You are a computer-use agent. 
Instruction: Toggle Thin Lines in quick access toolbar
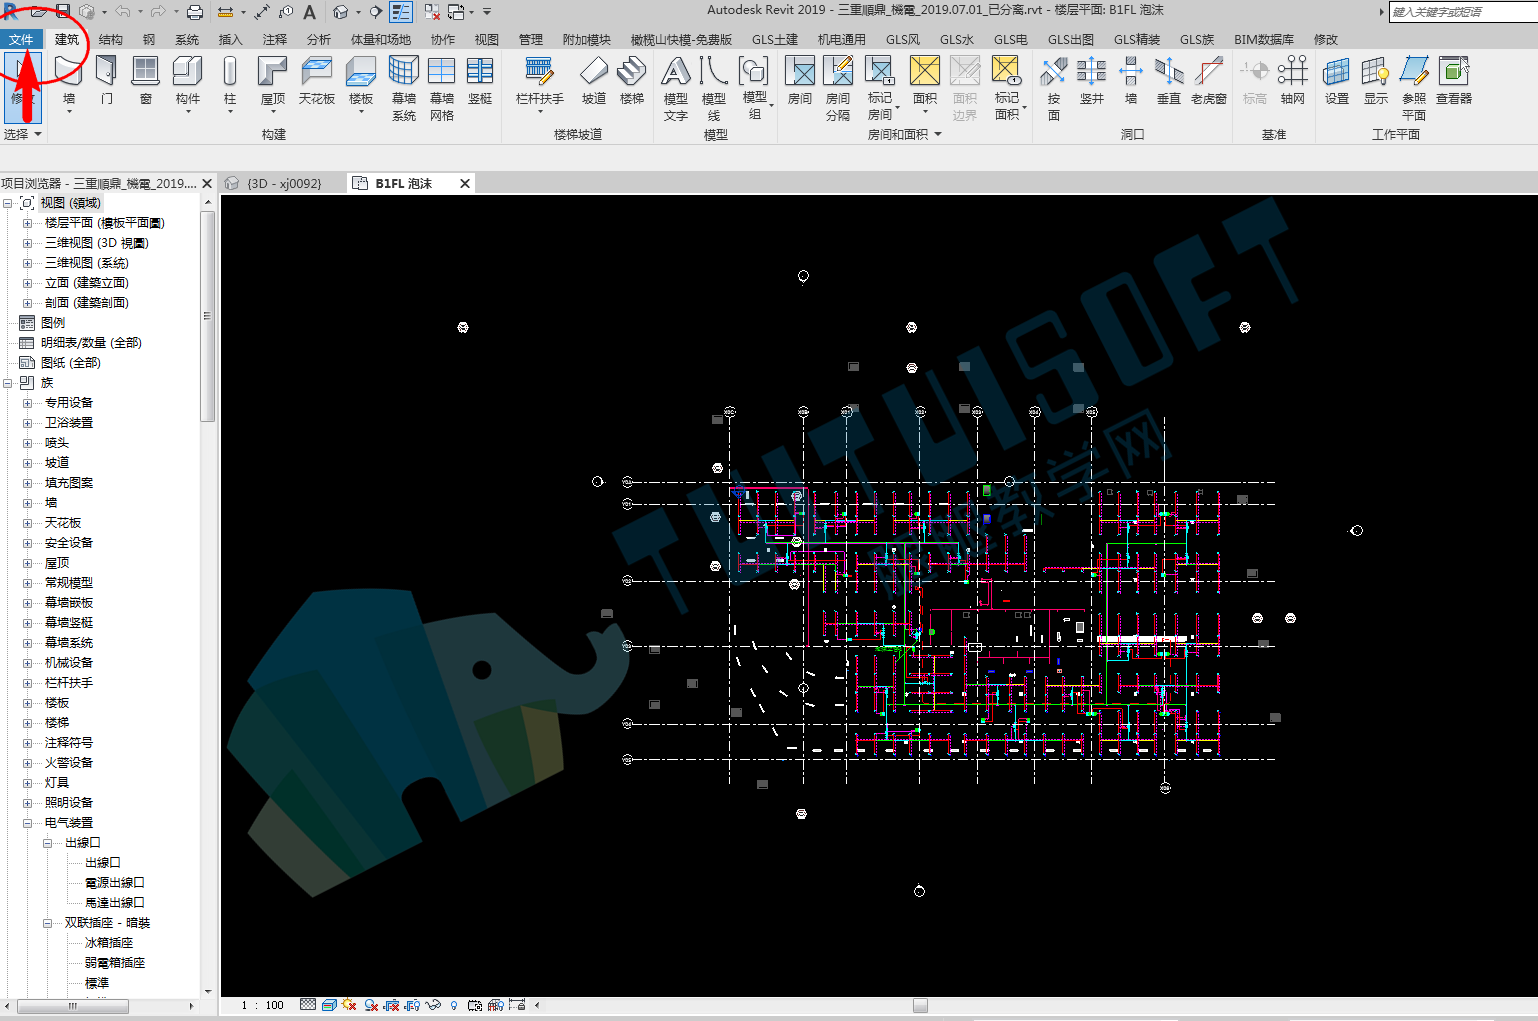401,12
